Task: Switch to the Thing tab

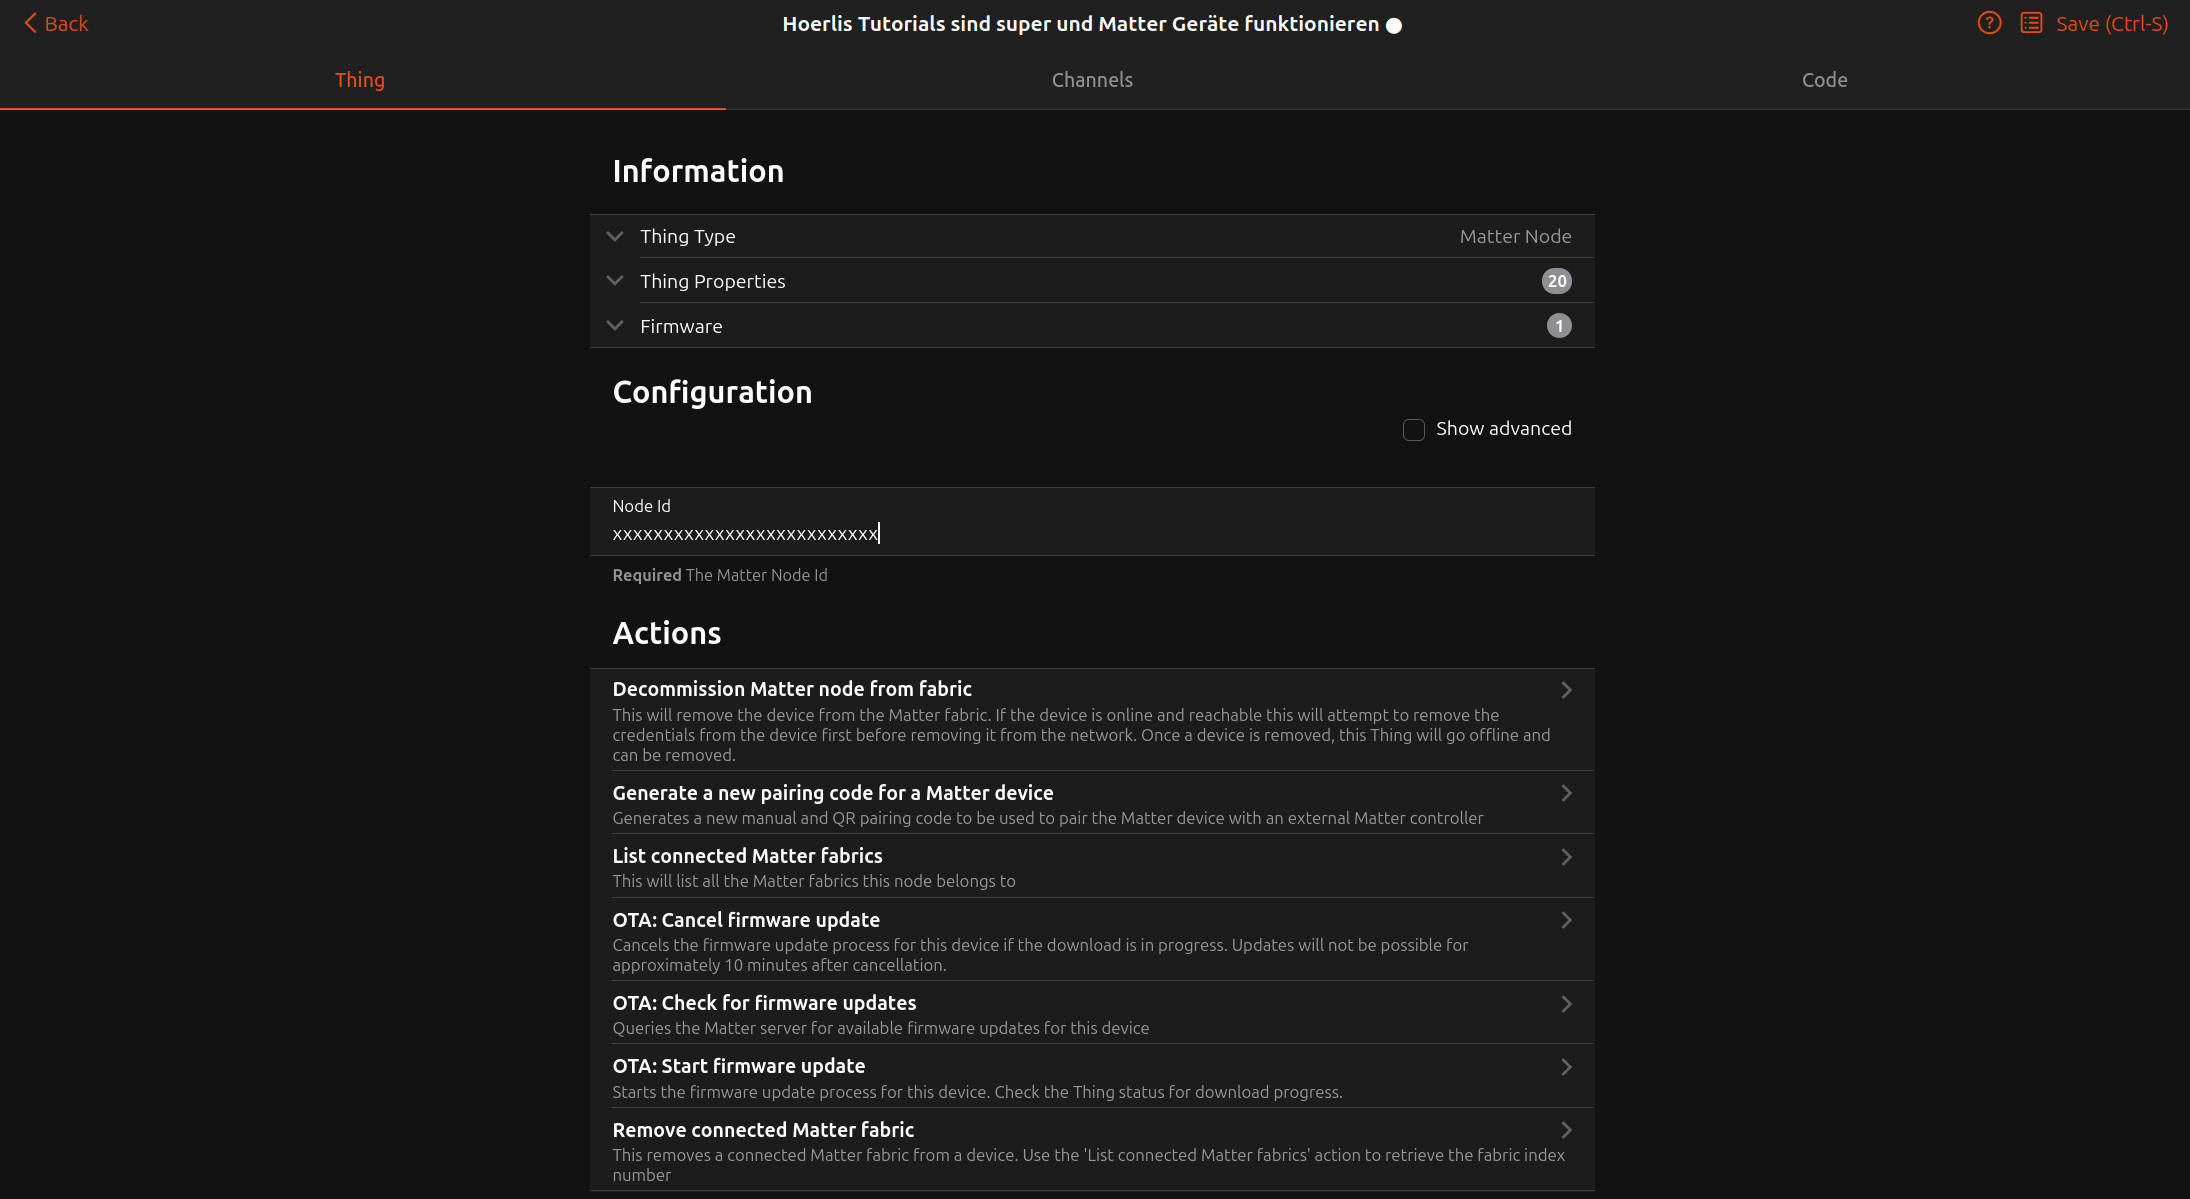Action: pos(360,80)
